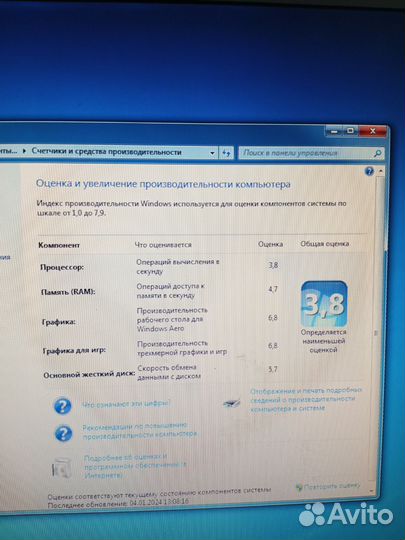This screenshot has width=405, height=540.
Task: Click the 3,8 overall score badge
Action: coord(324,304)
